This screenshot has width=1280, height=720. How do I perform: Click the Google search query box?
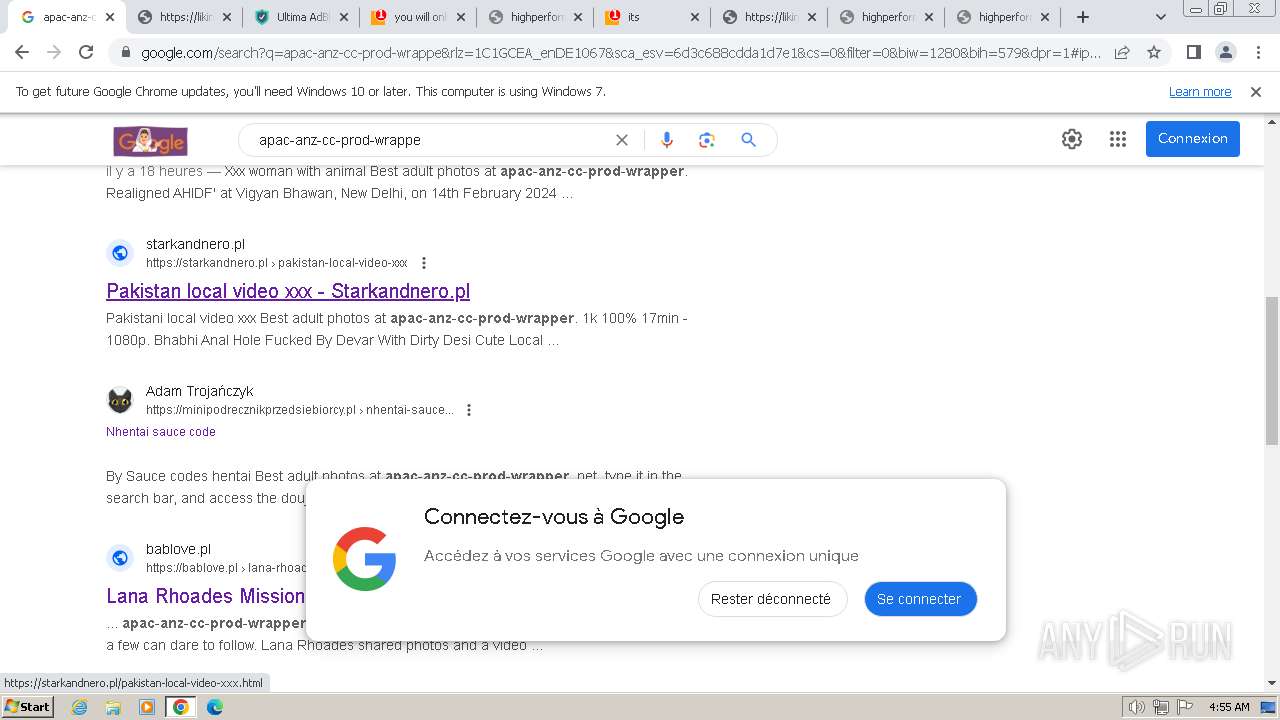point(430,140)
